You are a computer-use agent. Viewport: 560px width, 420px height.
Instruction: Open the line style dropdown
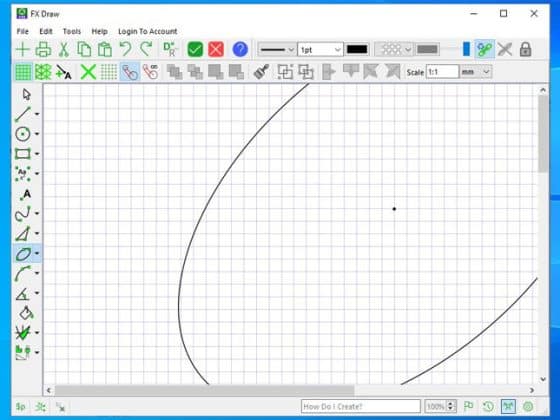click(x=276, y=50)
